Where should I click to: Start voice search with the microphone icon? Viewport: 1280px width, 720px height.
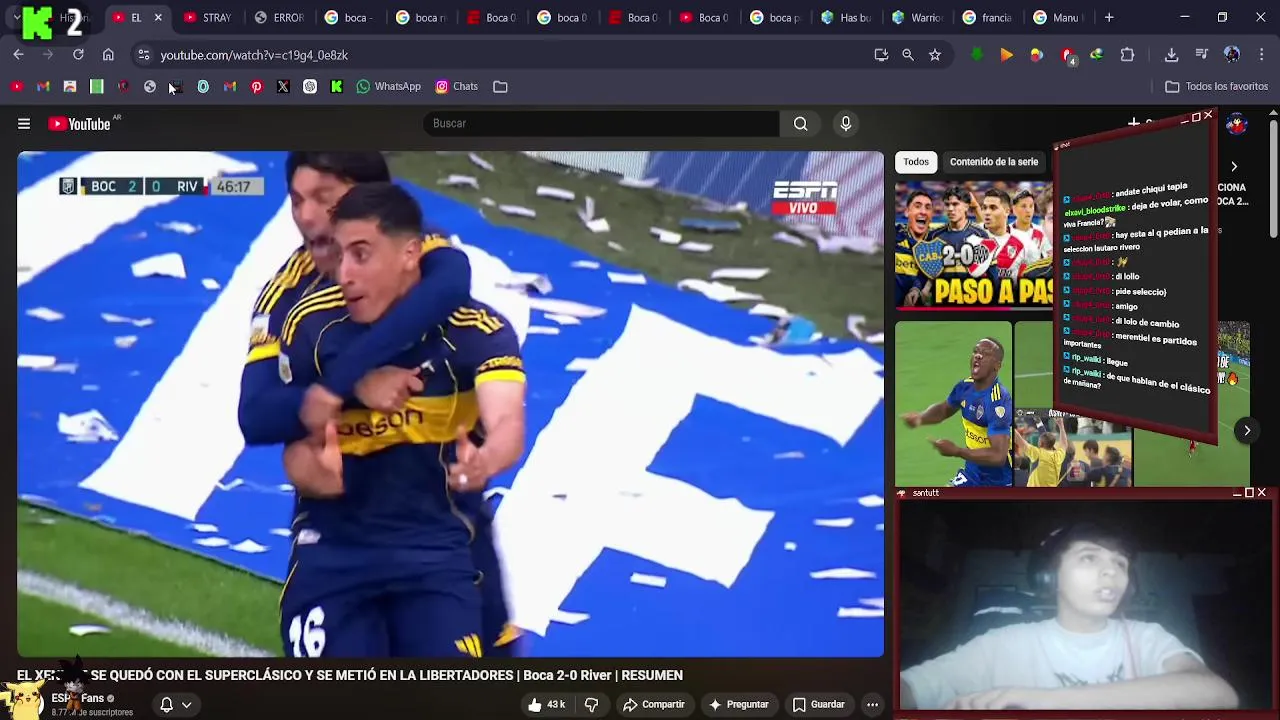(x=846, y=123)
